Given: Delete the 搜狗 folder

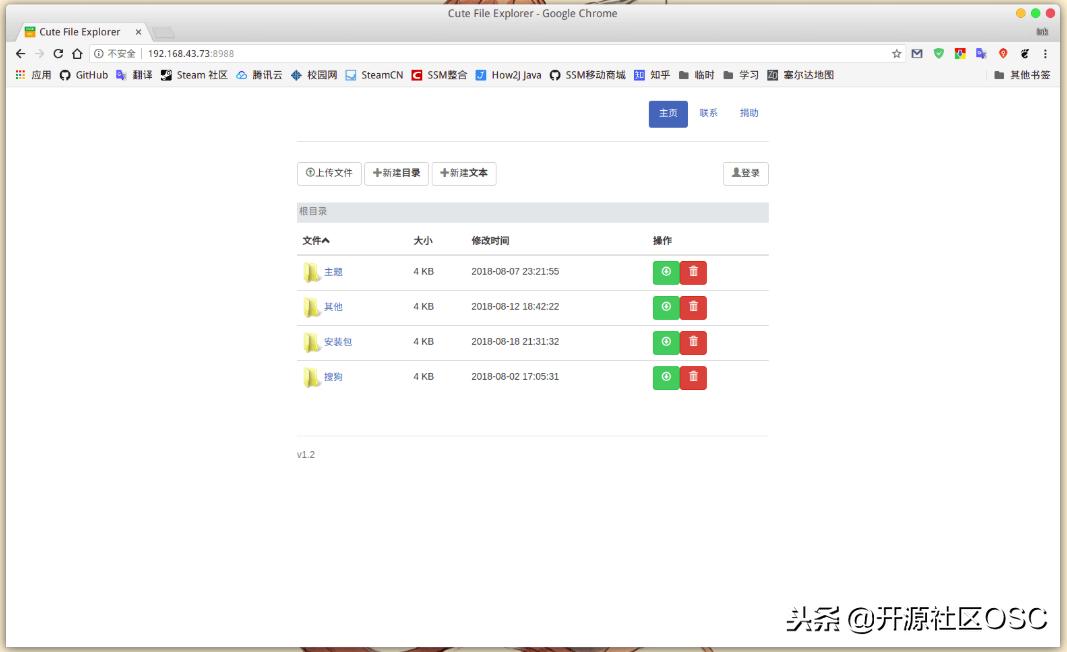Looking at the screenshot, I should 693,377.
